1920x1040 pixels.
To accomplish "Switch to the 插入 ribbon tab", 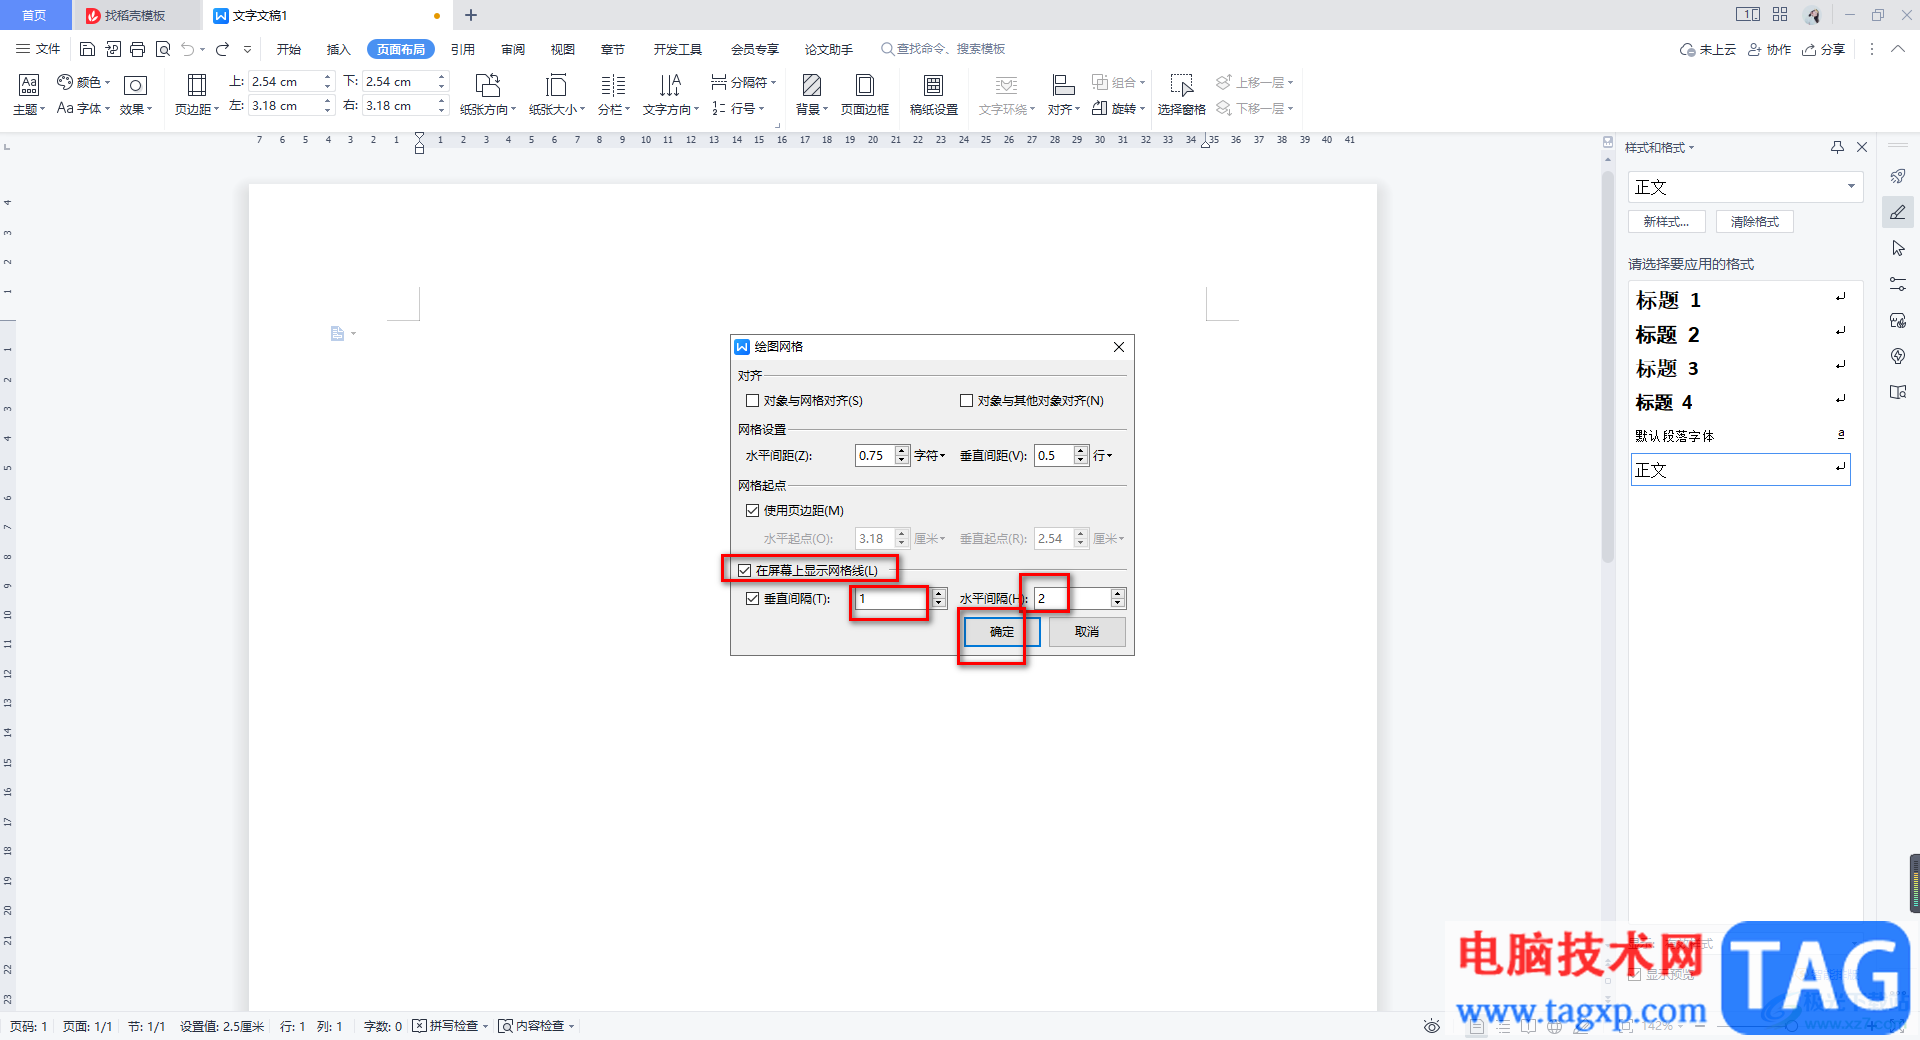I will 339,49.
